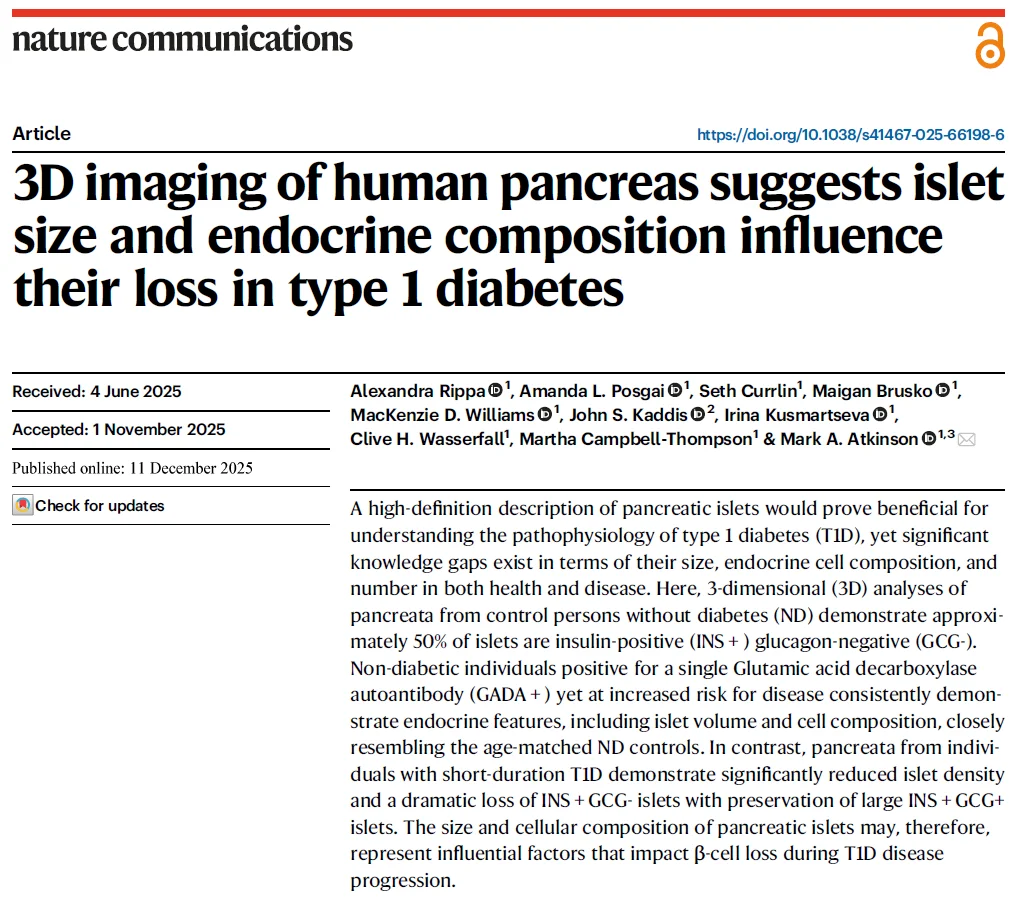Click the email envelope icon for corresponding author
This screenshot has height=918, width=1019.
(x=967, y=439)
